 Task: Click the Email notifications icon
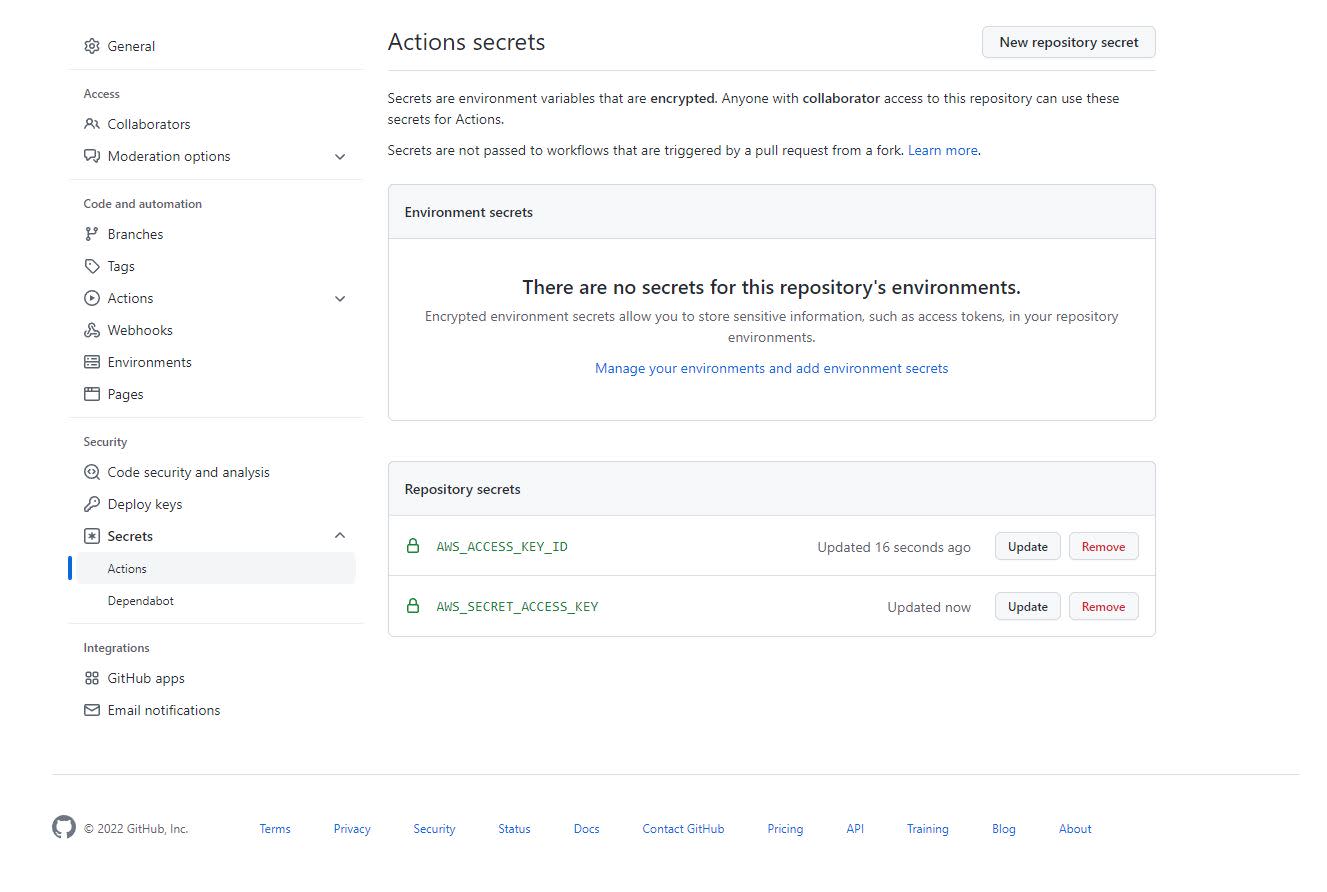pos(91,709)
